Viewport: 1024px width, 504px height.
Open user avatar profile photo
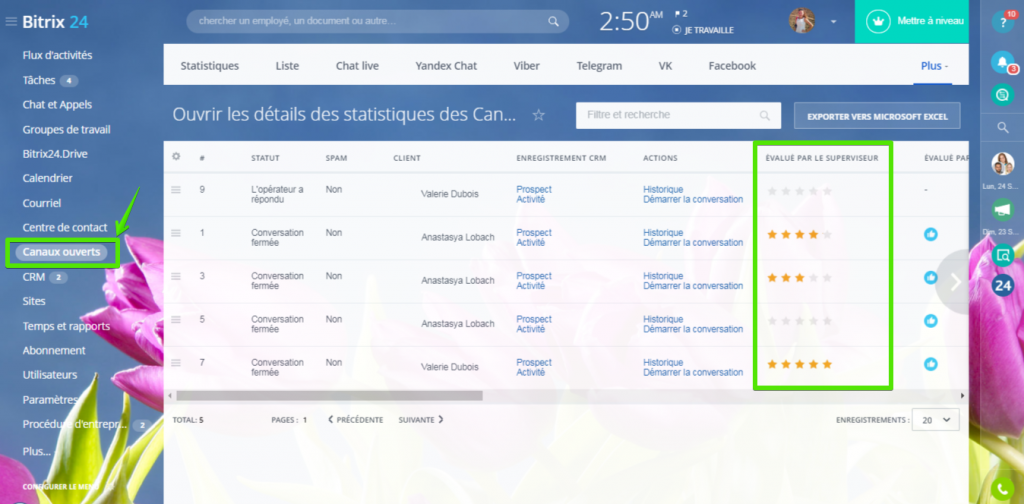[x=801, y=22]
